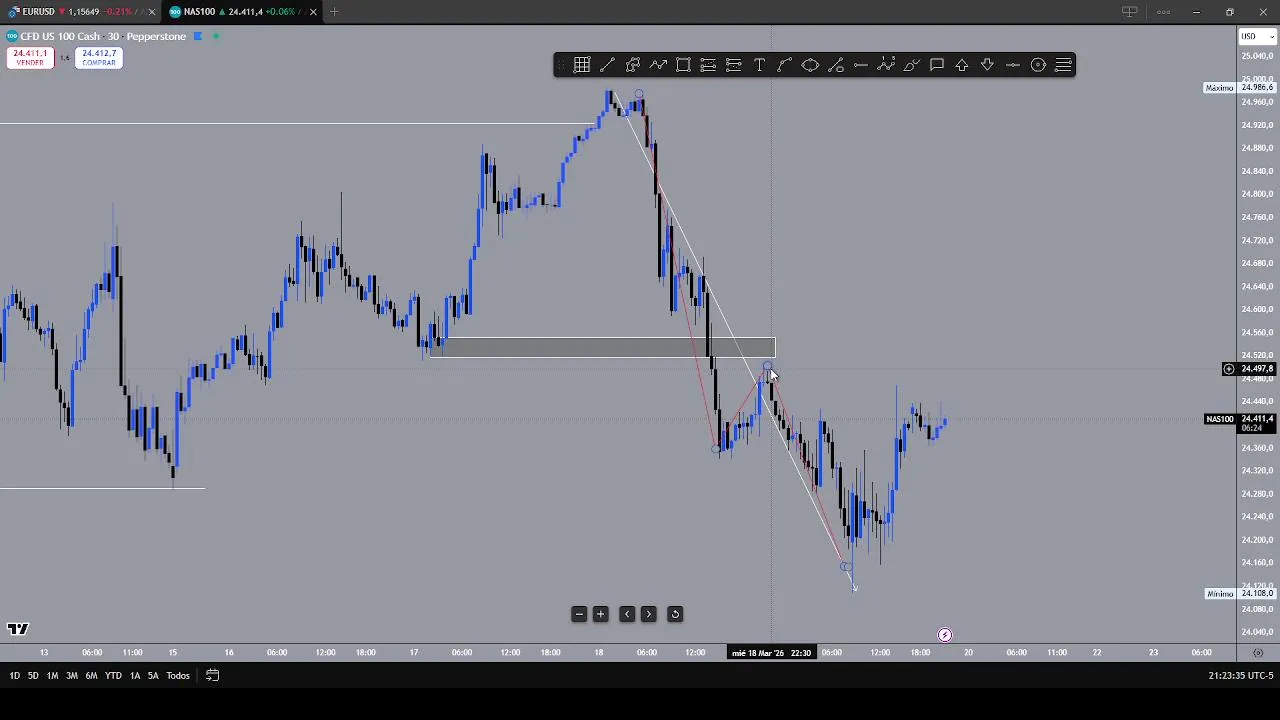Image resolution: width=1280 pixels, height=720 pixels.
Task: Reset the chart view
Action: point(675,614)
